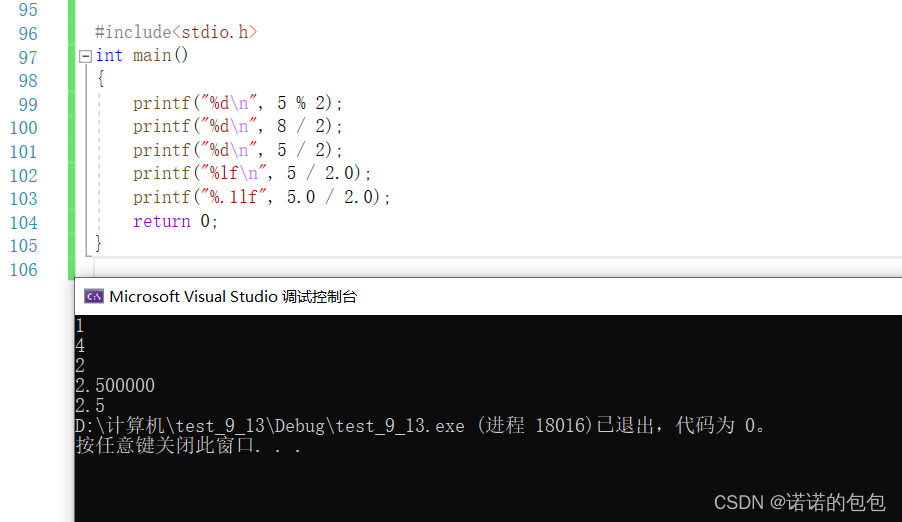This screenshot has width=902, height=522.
Task: Click the 'int main()' declaration
Action: [x=142, y=56]
